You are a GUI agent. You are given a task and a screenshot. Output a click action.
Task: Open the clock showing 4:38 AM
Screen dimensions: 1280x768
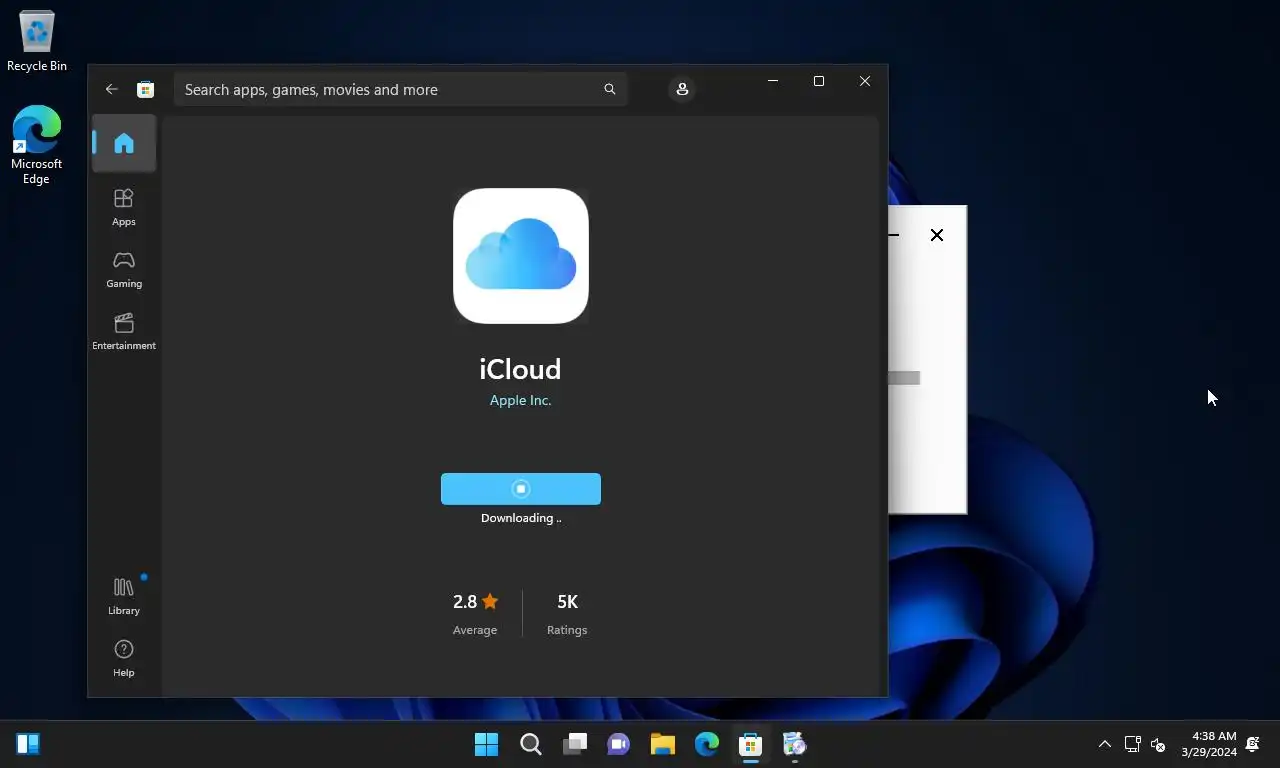click(1209, 744)
